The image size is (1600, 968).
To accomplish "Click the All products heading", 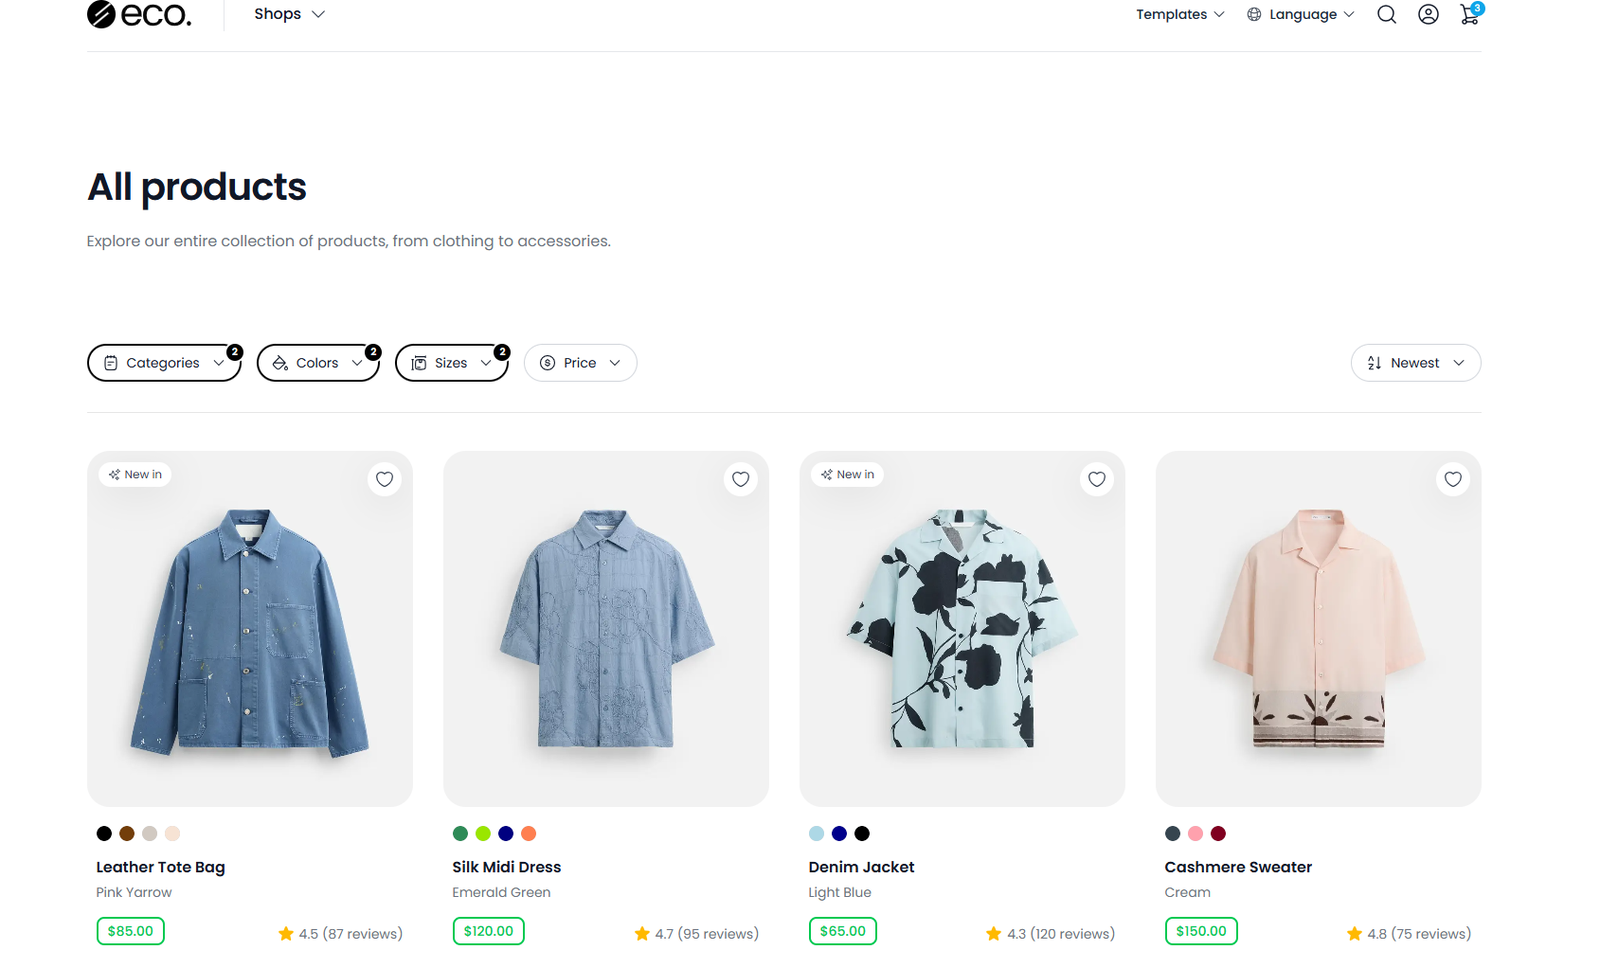I will [197, 187].
